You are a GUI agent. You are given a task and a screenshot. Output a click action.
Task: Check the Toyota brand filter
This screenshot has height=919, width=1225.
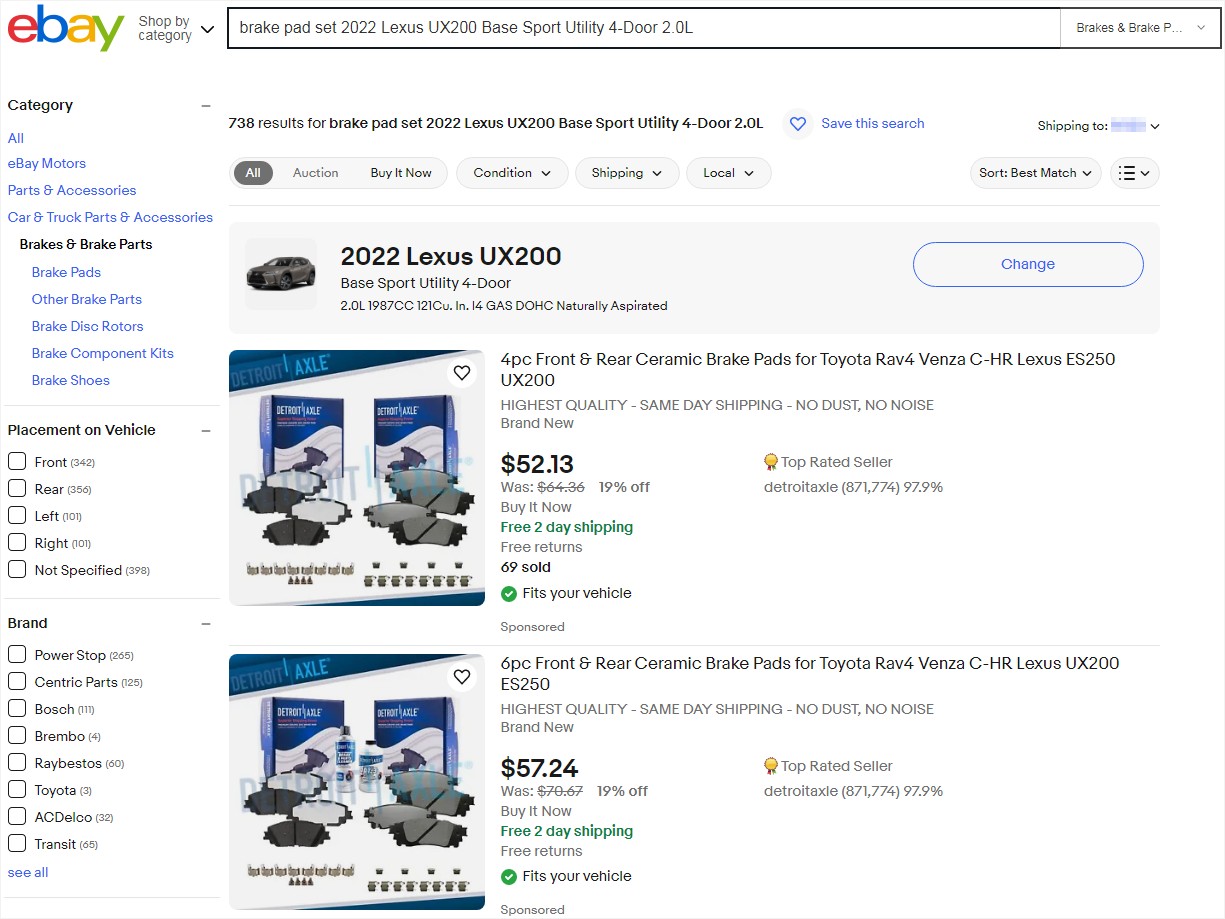(17, 789)
